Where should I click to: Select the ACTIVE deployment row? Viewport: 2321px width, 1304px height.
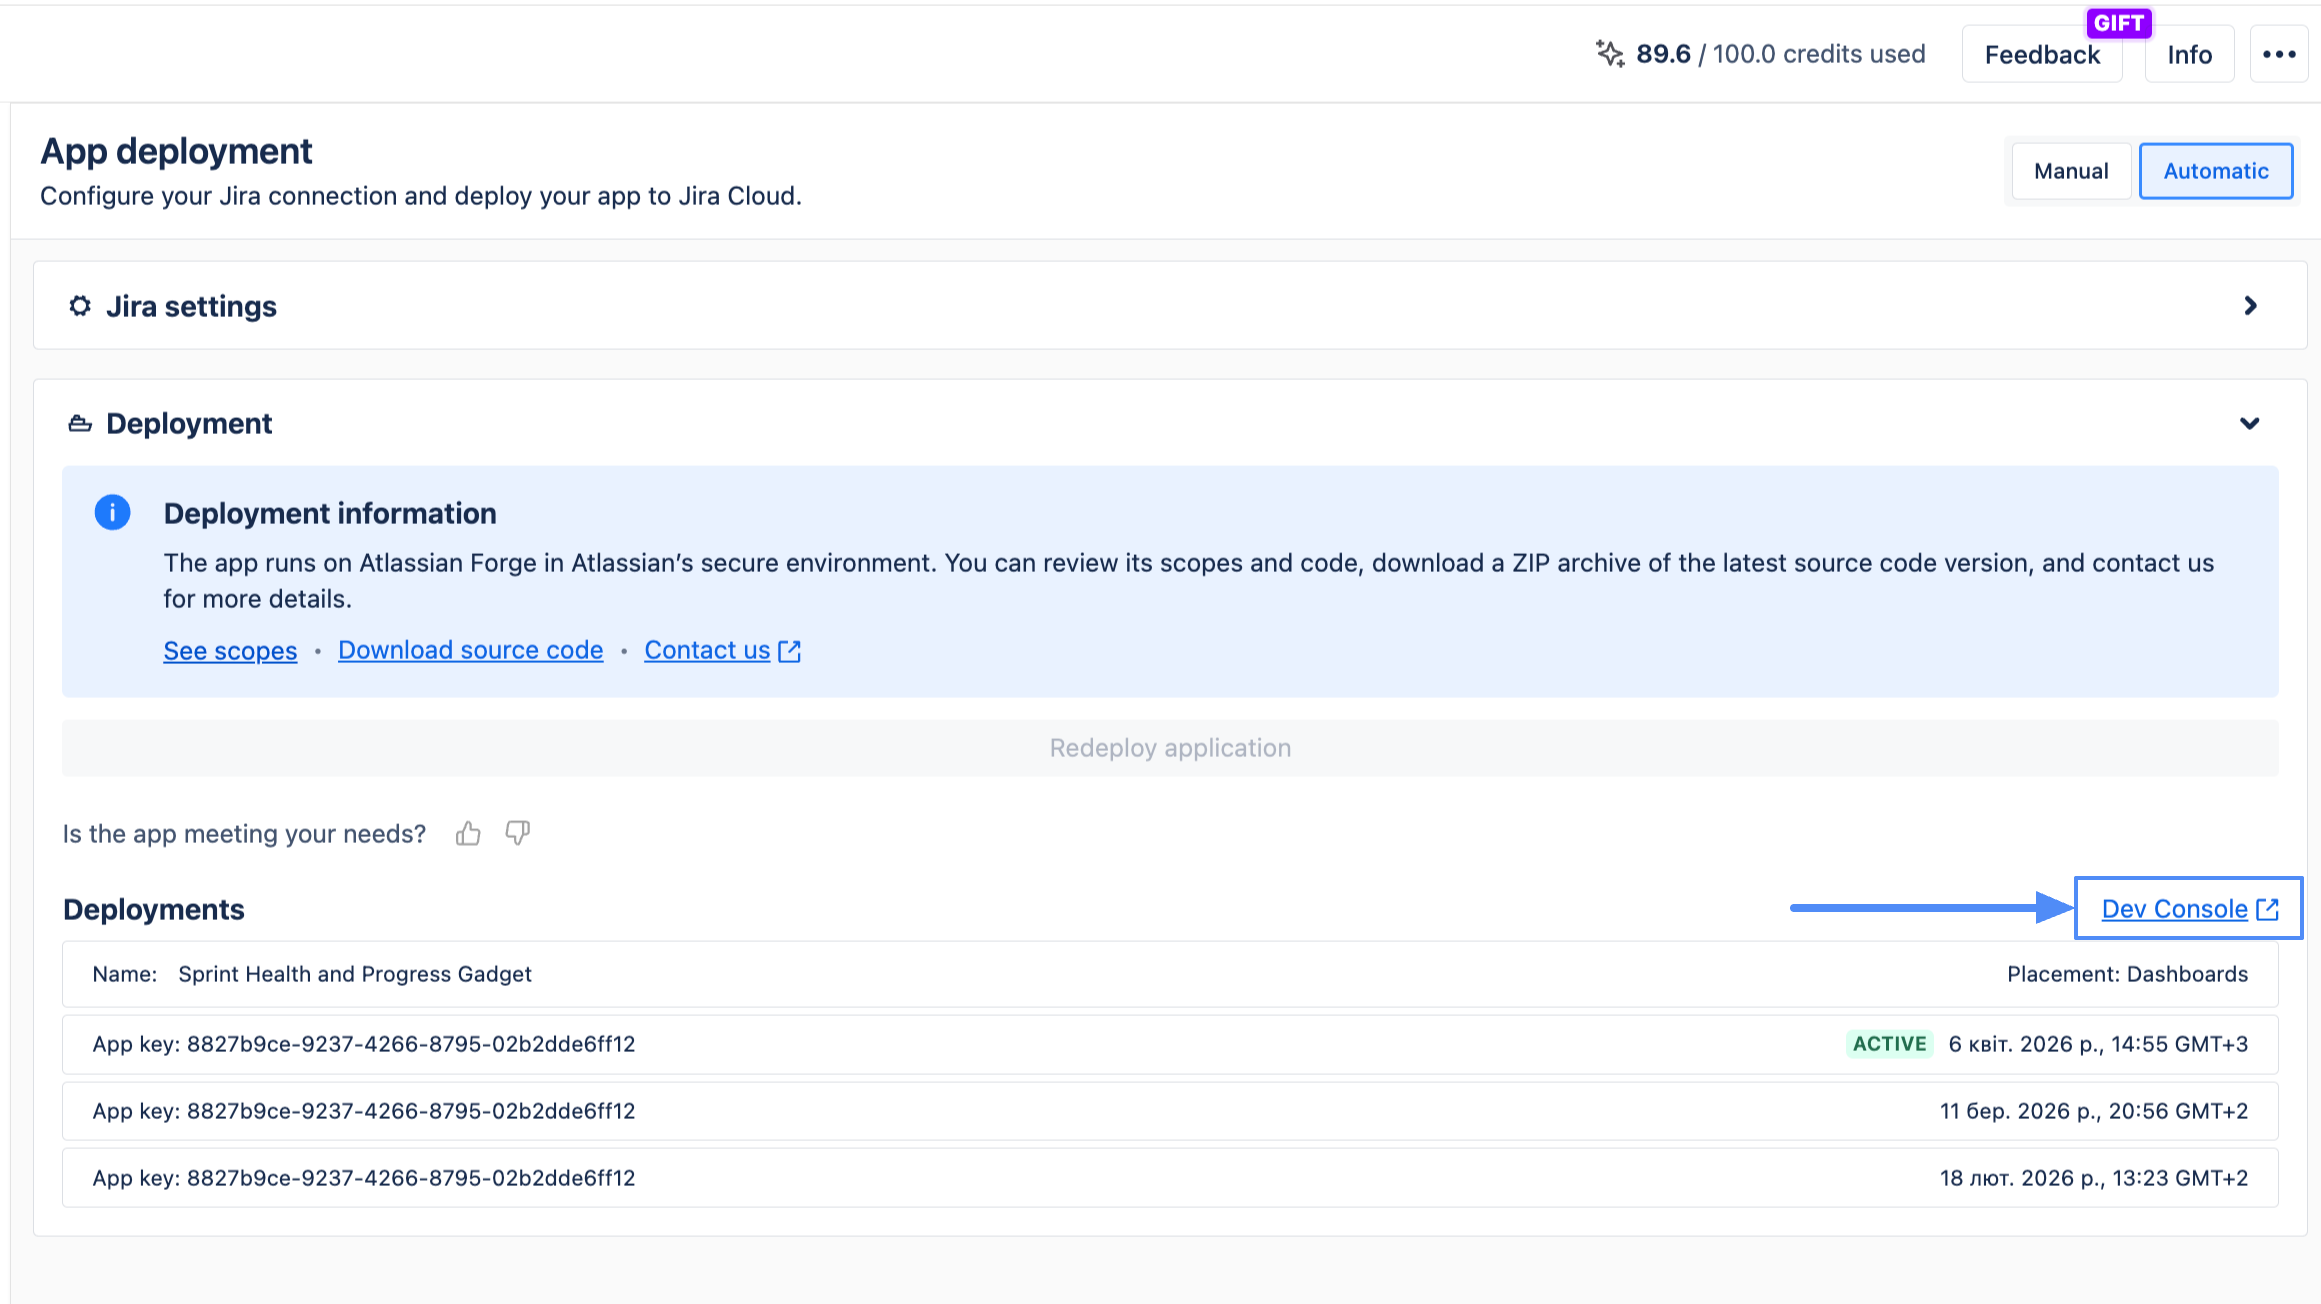1170,1045
